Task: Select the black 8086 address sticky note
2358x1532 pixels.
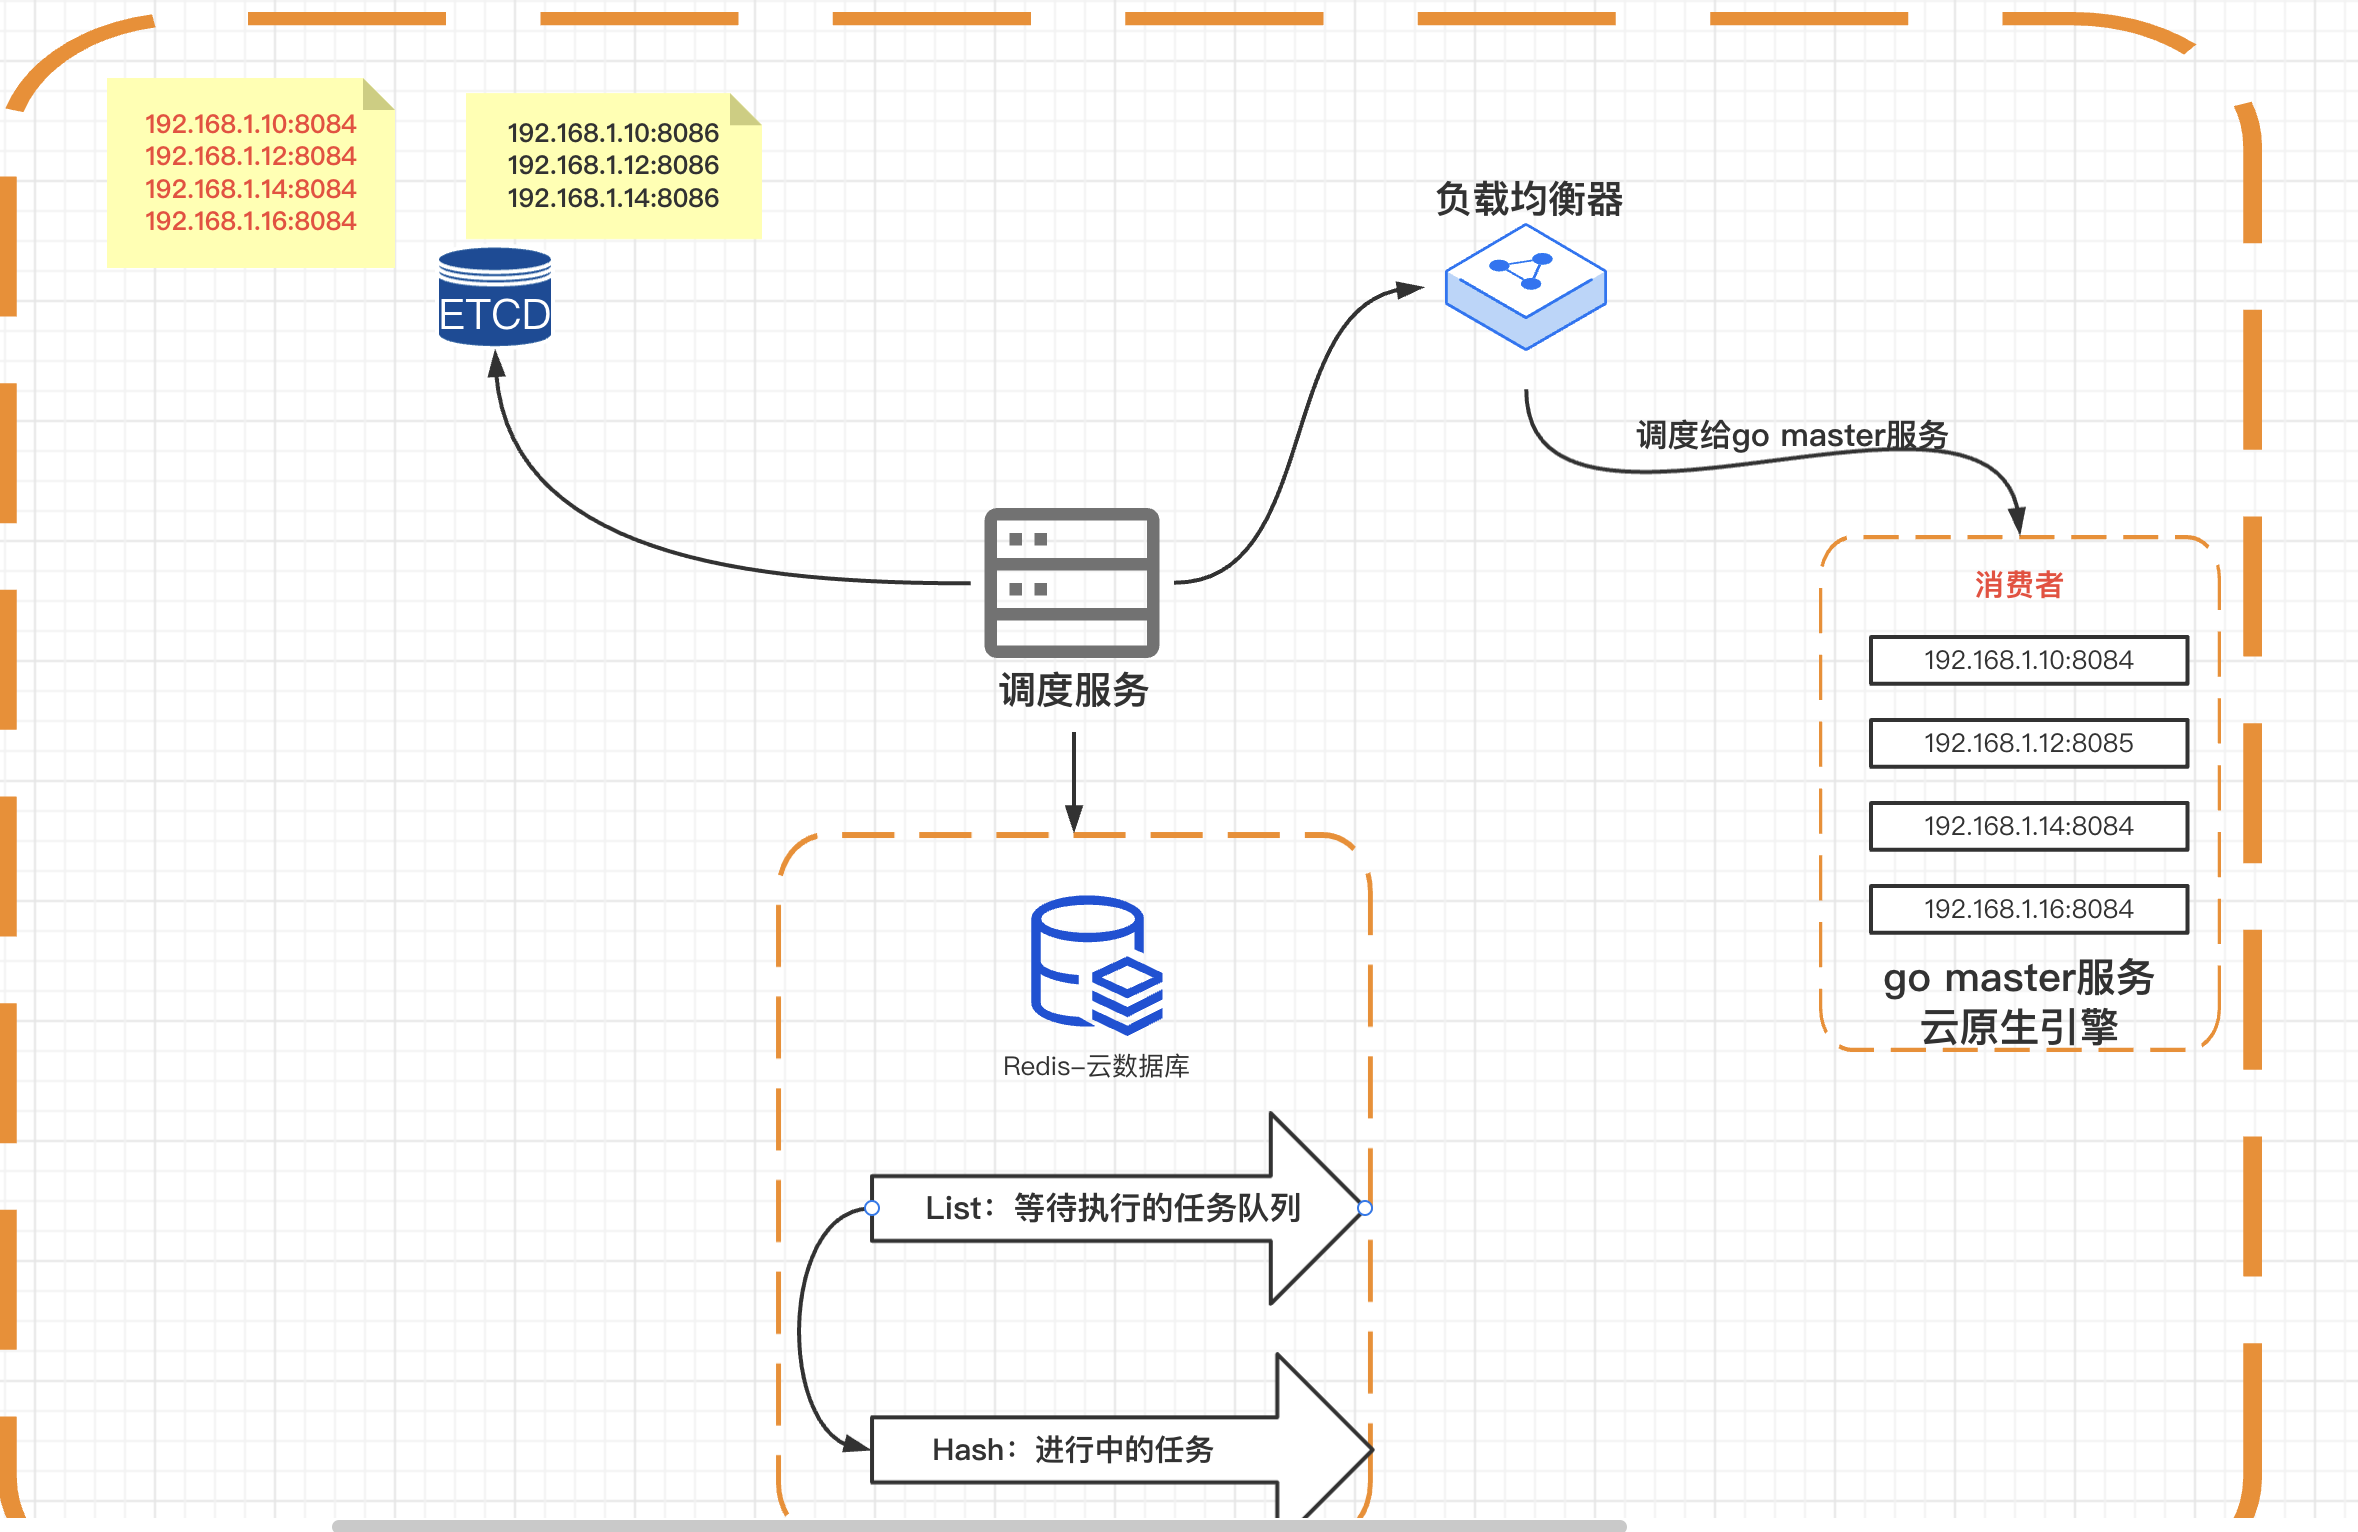Action: 613,166
